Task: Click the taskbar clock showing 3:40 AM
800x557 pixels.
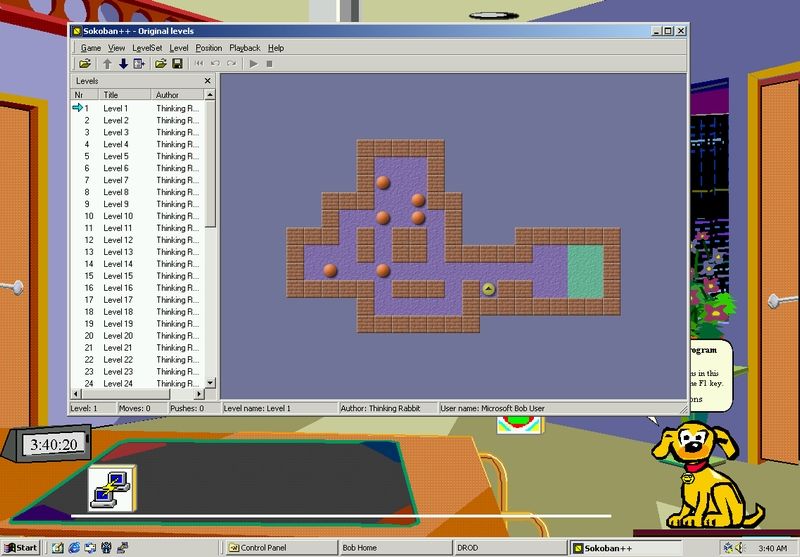Action: click(x=772, y=548)
